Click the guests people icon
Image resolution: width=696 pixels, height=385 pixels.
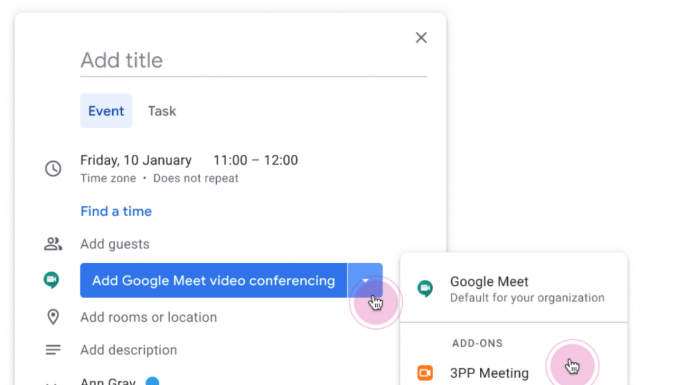pyautogui.click(x=53, y=244)
